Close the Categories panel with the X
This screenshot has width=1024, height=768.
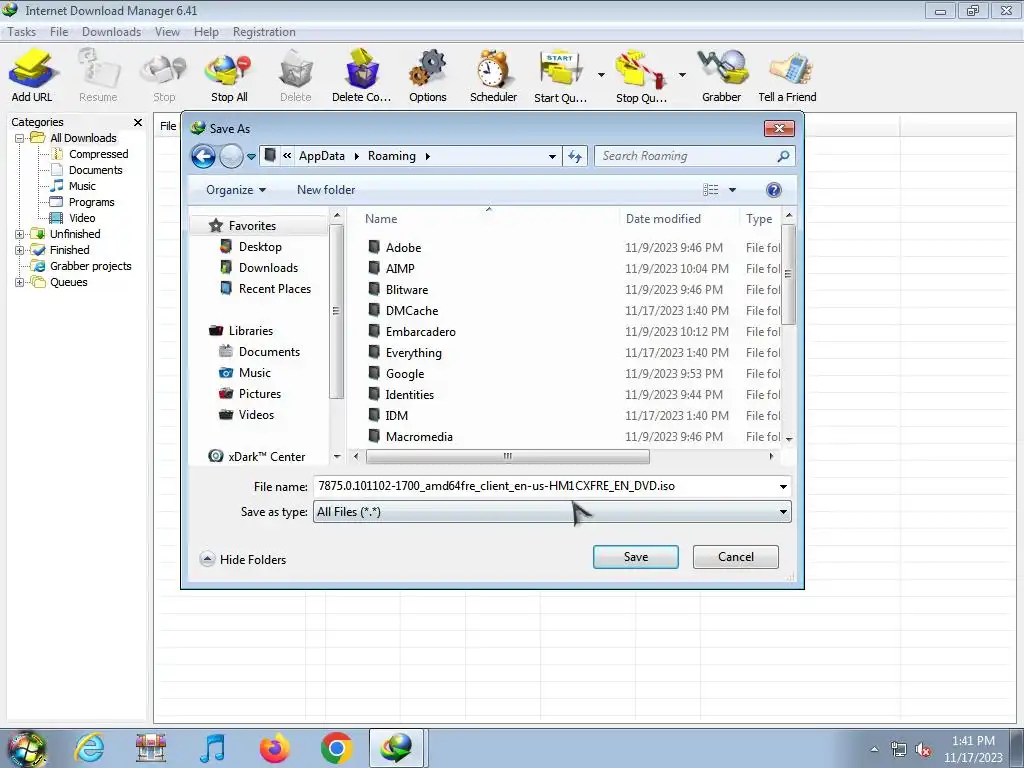[x=138, y=122]
